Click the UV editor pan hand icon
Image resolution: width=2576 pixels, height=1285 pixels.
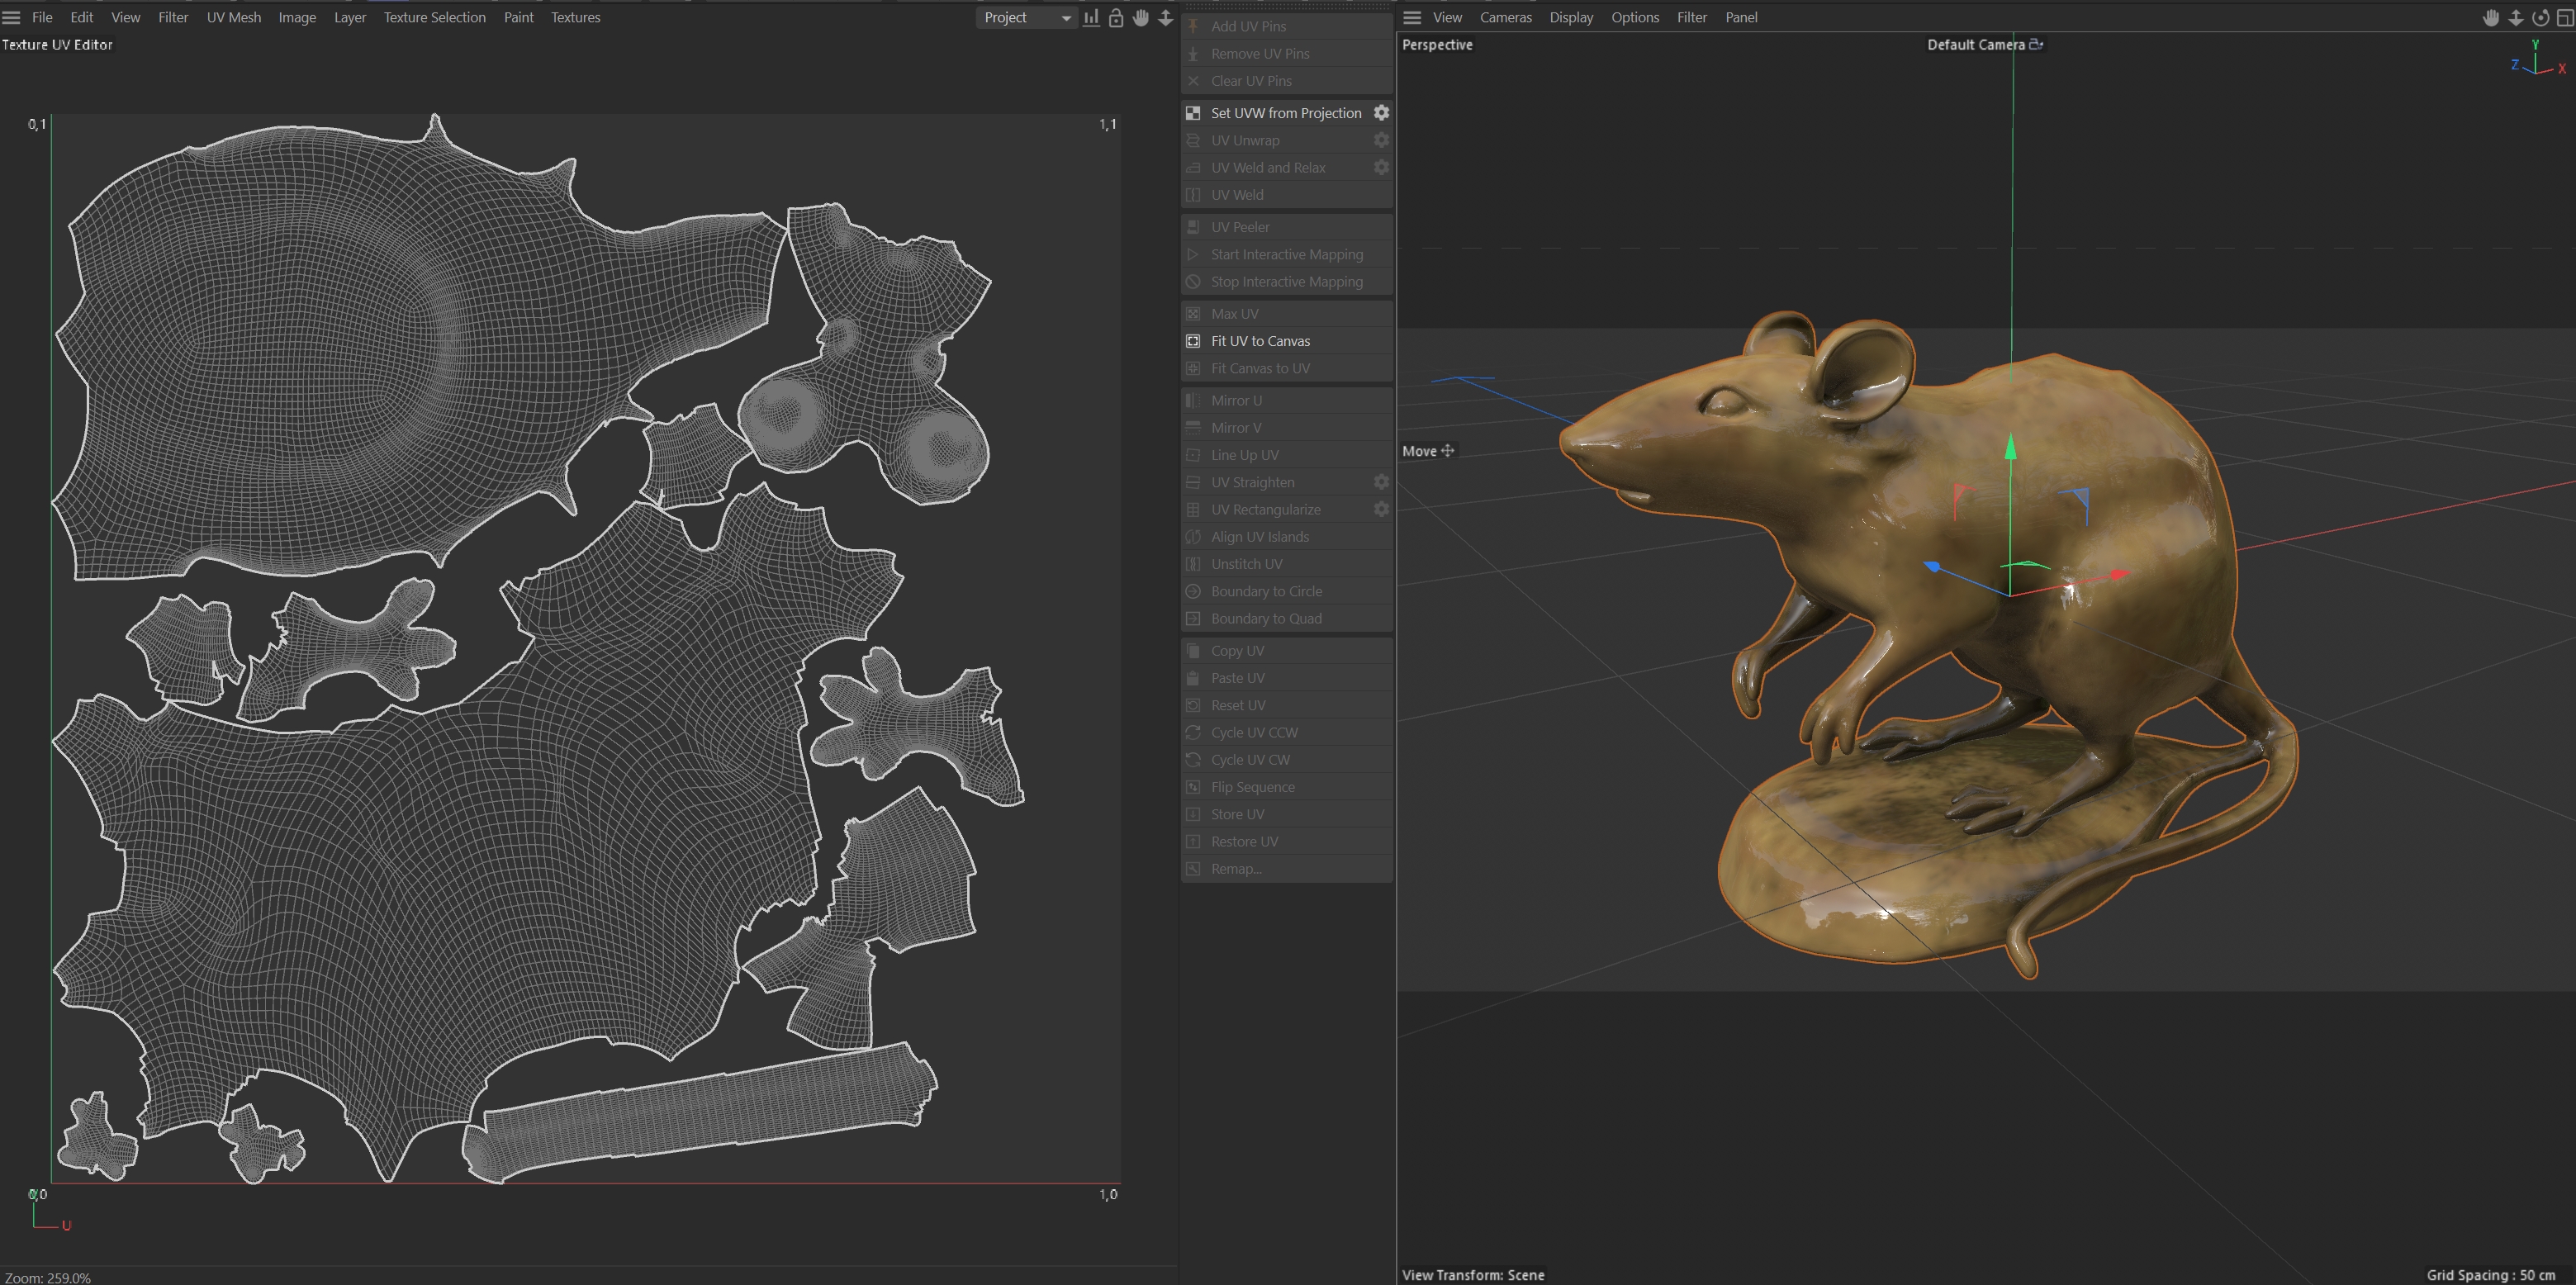coord(1141,17)
